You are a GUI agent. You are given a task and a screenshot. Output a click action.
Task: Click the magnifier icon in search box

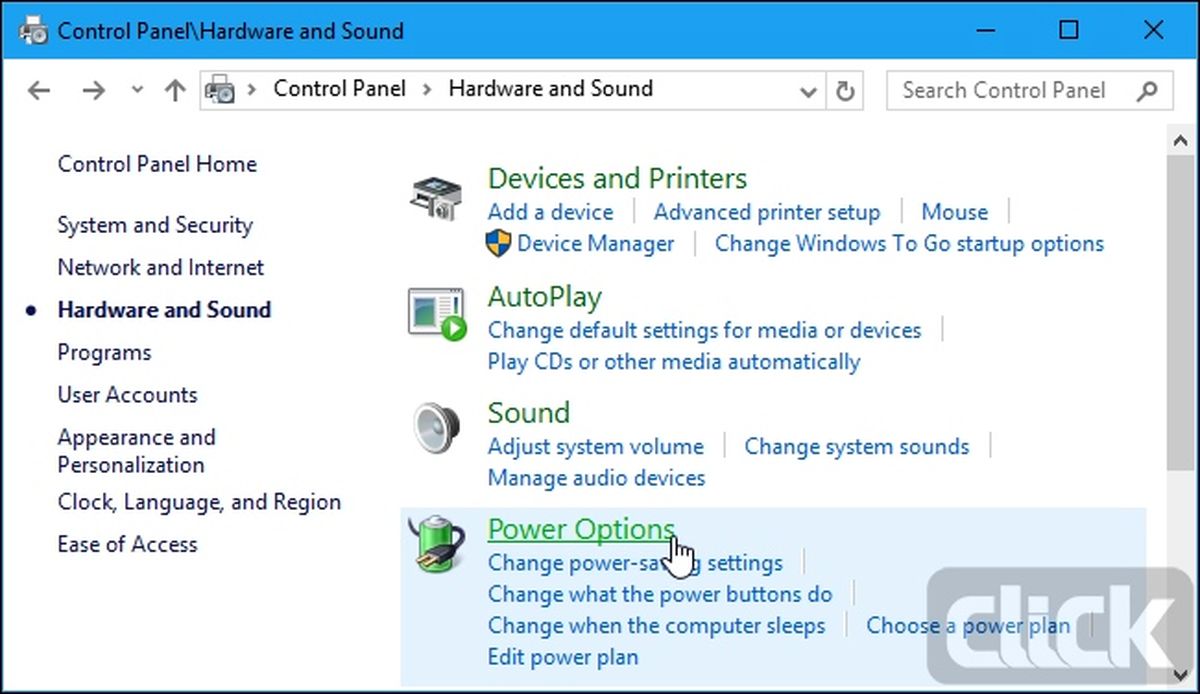pyautogui.click(x=1147, y=90)
